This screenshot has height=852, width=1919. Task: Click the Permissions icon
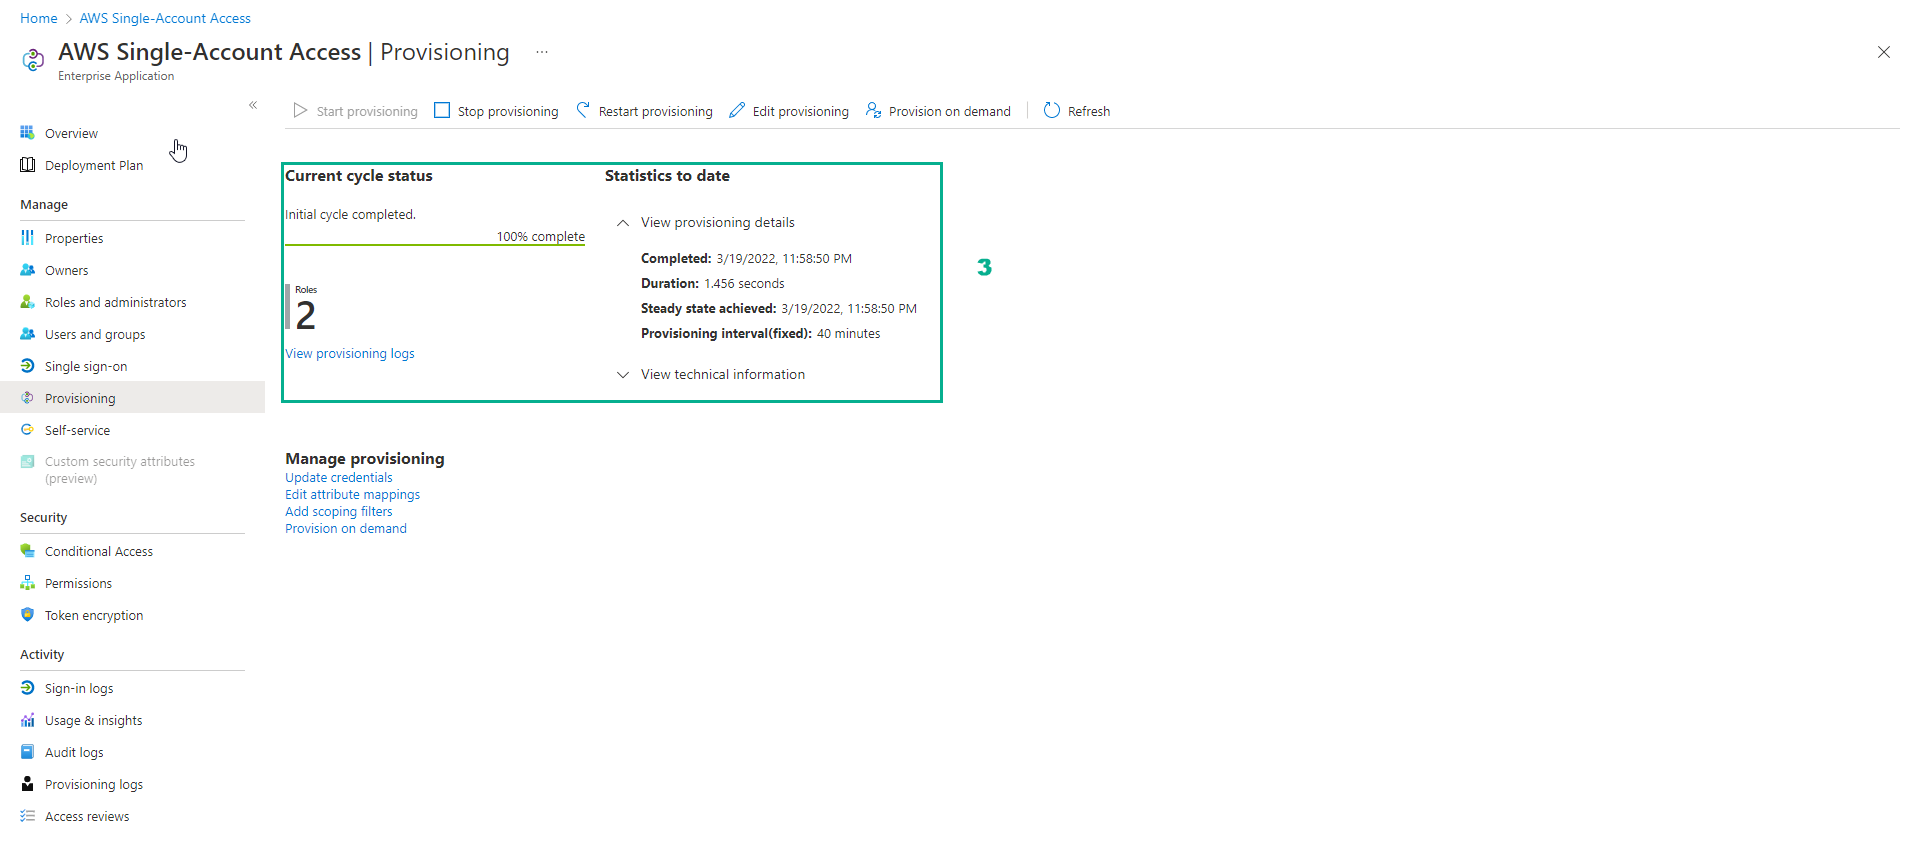(x=27, y=583)
